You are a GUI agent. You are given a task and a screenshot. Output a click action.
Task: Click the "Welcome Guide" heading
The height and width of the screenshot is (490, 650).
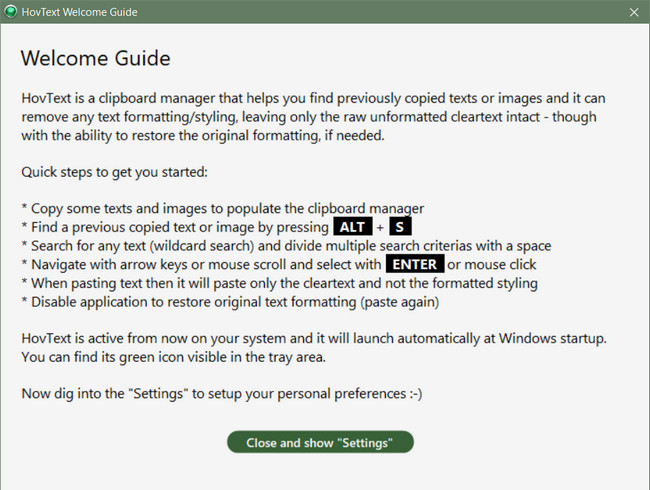[96, 58]
